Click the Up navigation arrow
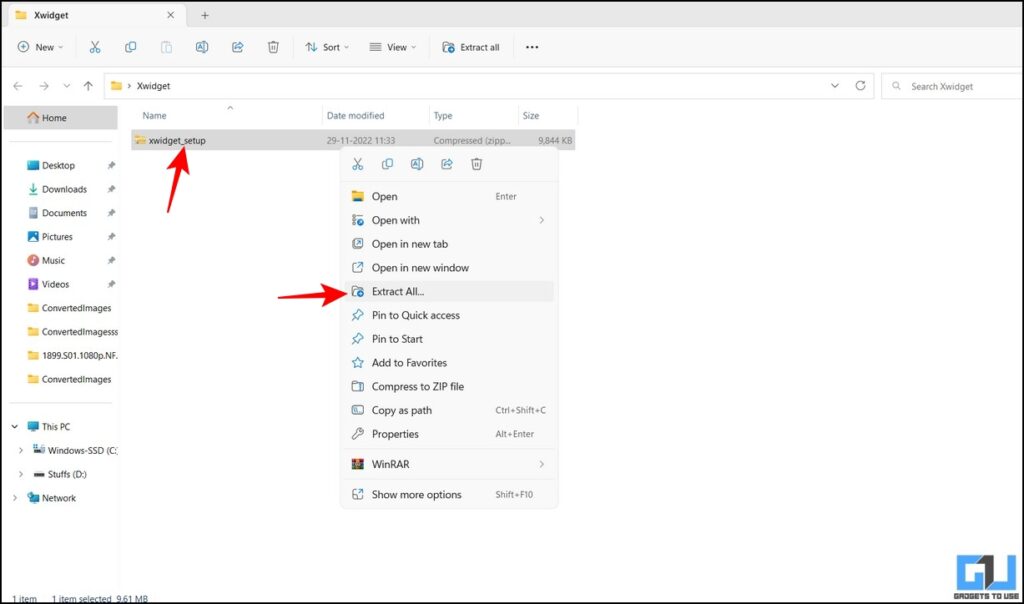1024x604 pixels. tap(88, 86)
